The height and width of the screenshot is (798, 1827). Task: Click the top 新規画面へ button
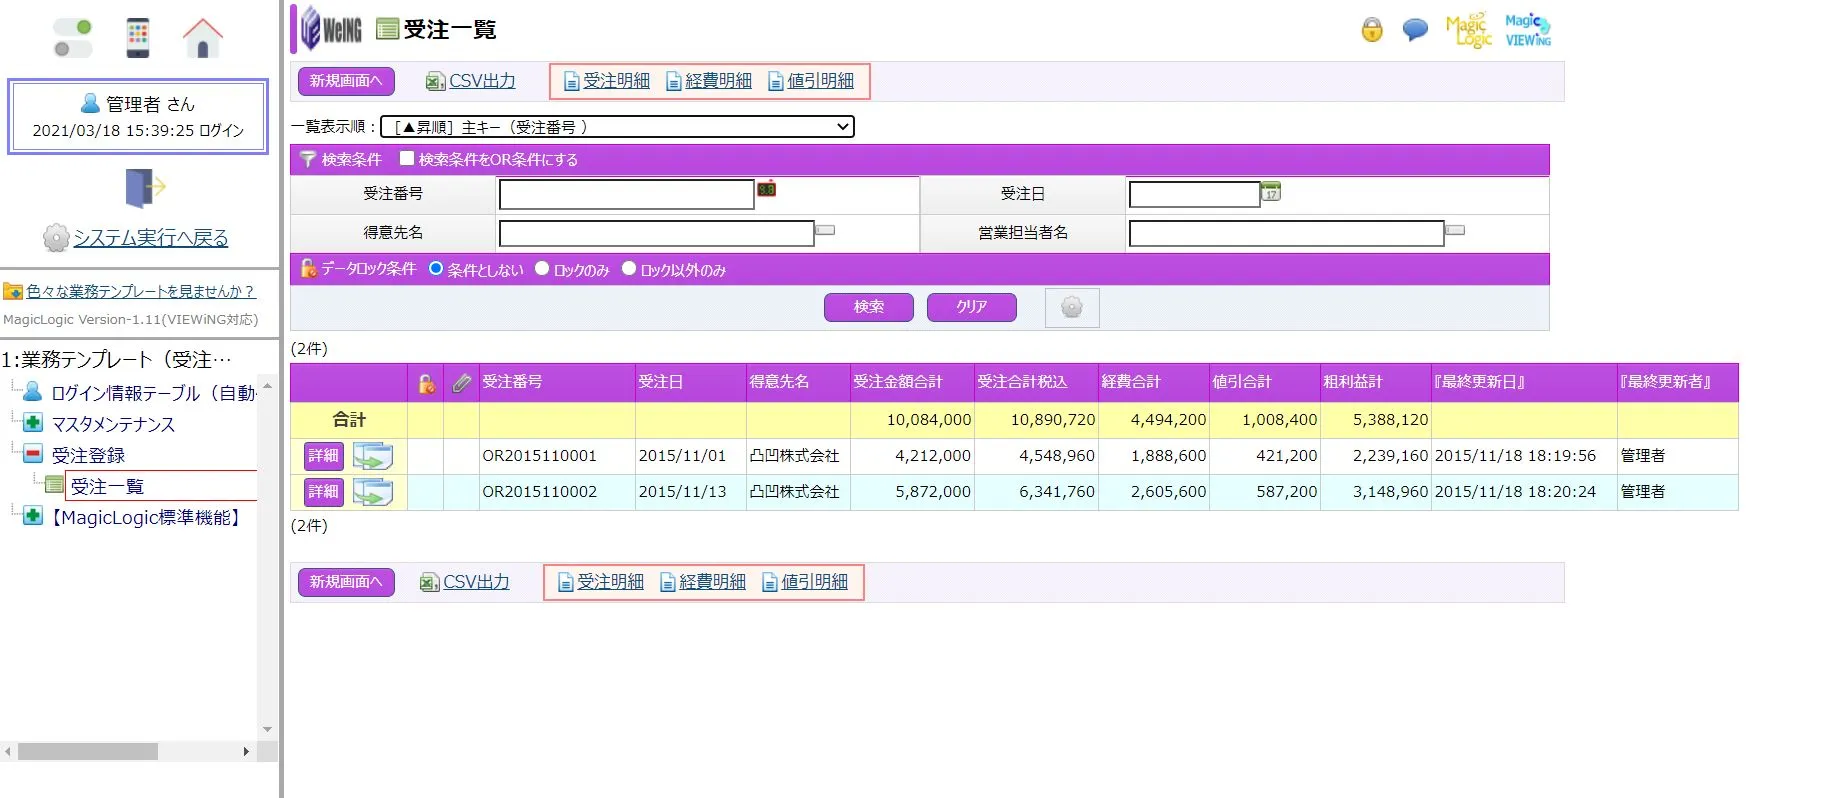[346, 81]
